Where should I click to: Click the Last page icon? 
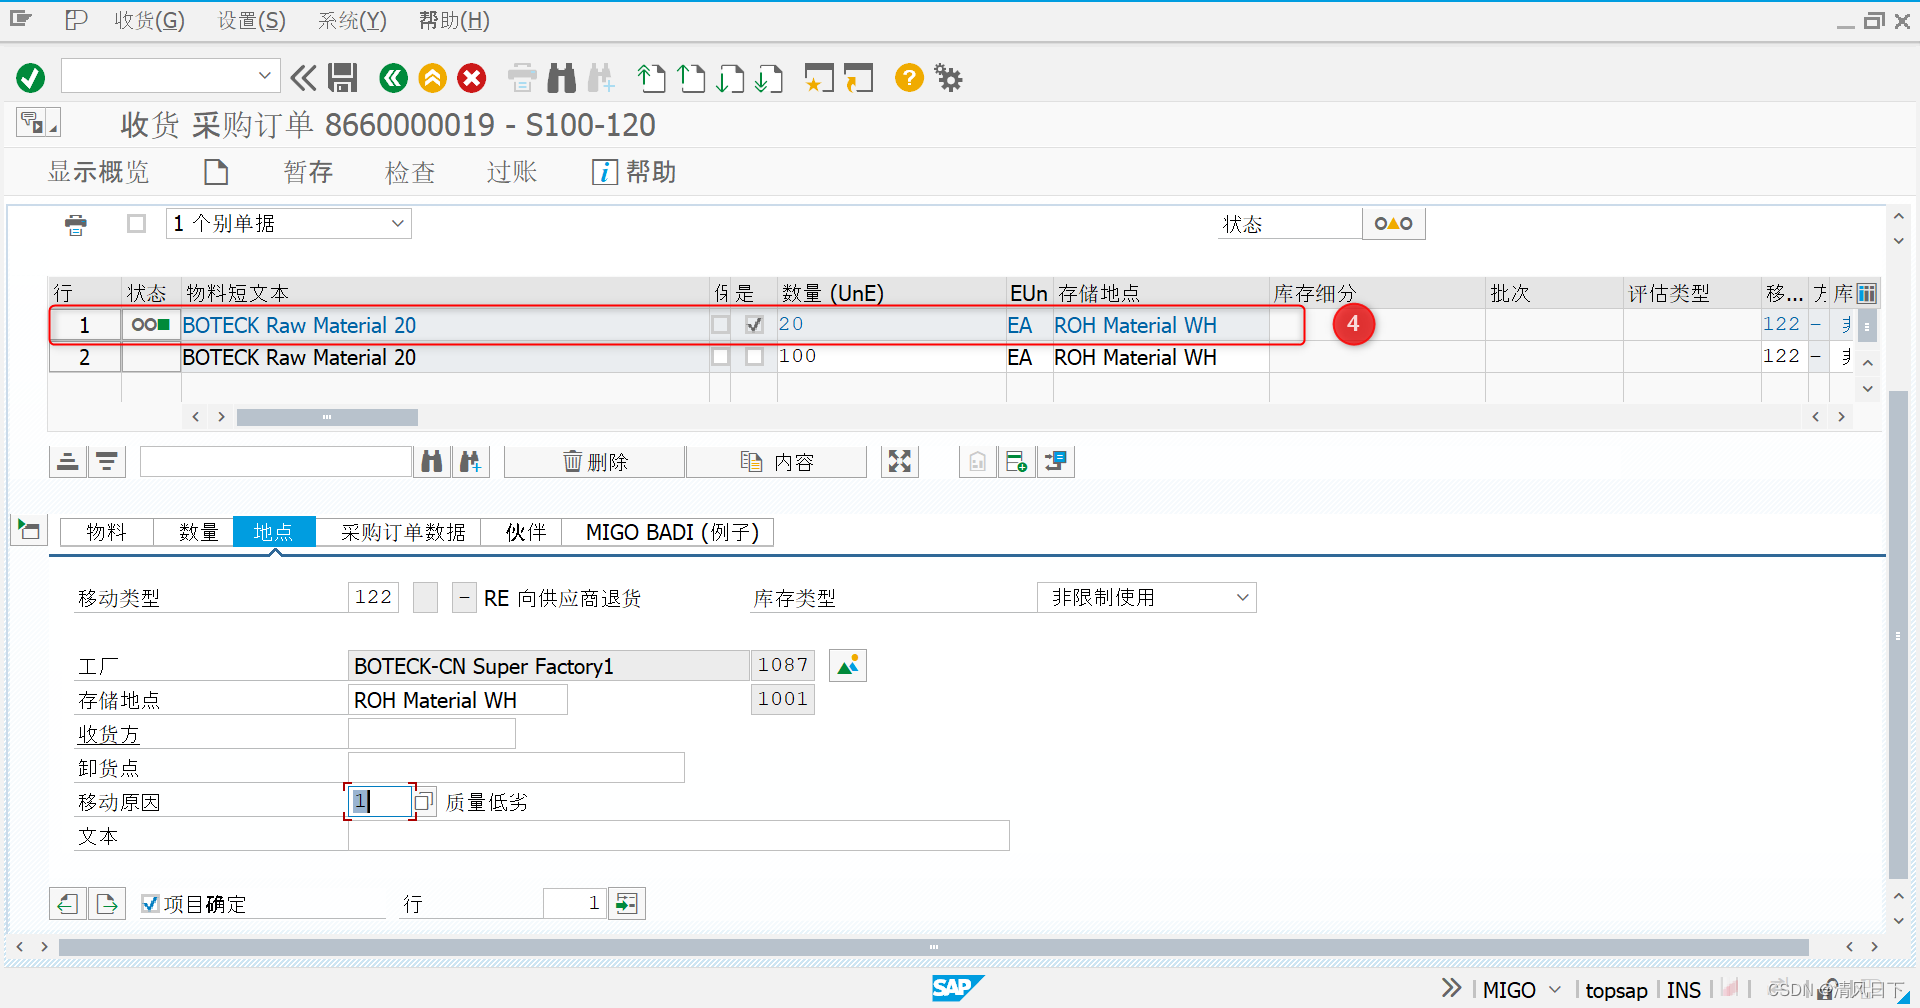[x=769, y=77]
